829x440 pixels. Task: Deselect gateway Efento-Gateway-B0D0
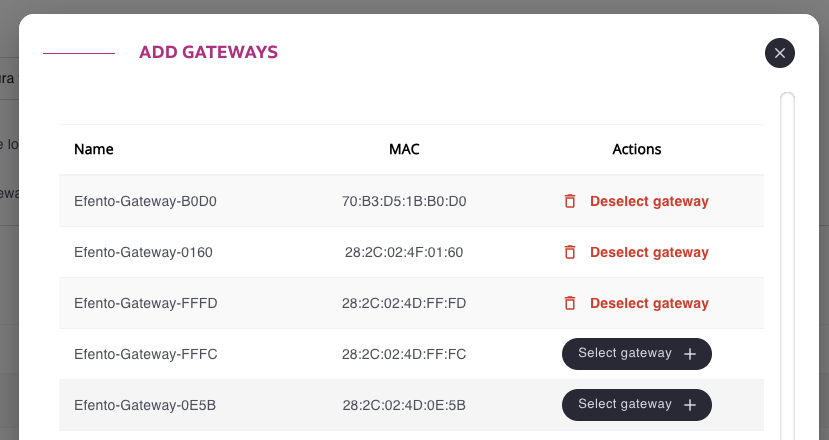point(649,201)
